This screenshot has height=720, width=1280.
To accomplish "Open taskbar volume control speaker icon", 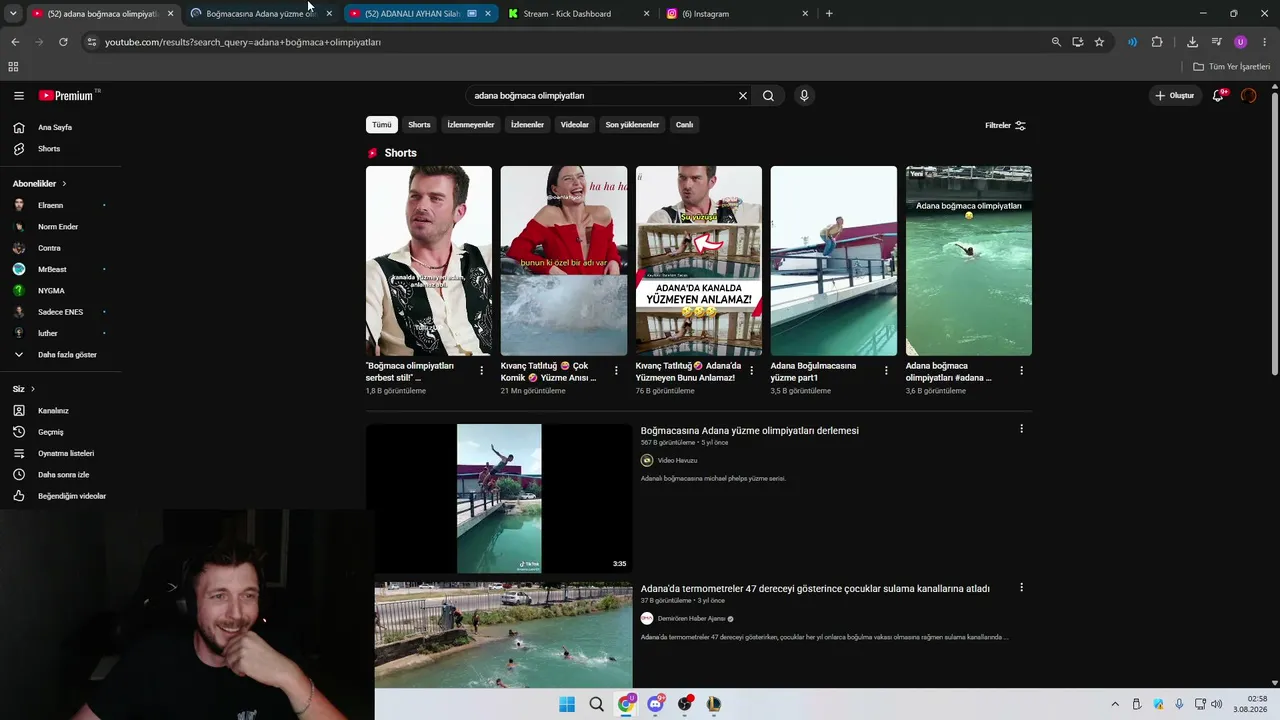I will pyautogui.click(x=1217, y=704).
